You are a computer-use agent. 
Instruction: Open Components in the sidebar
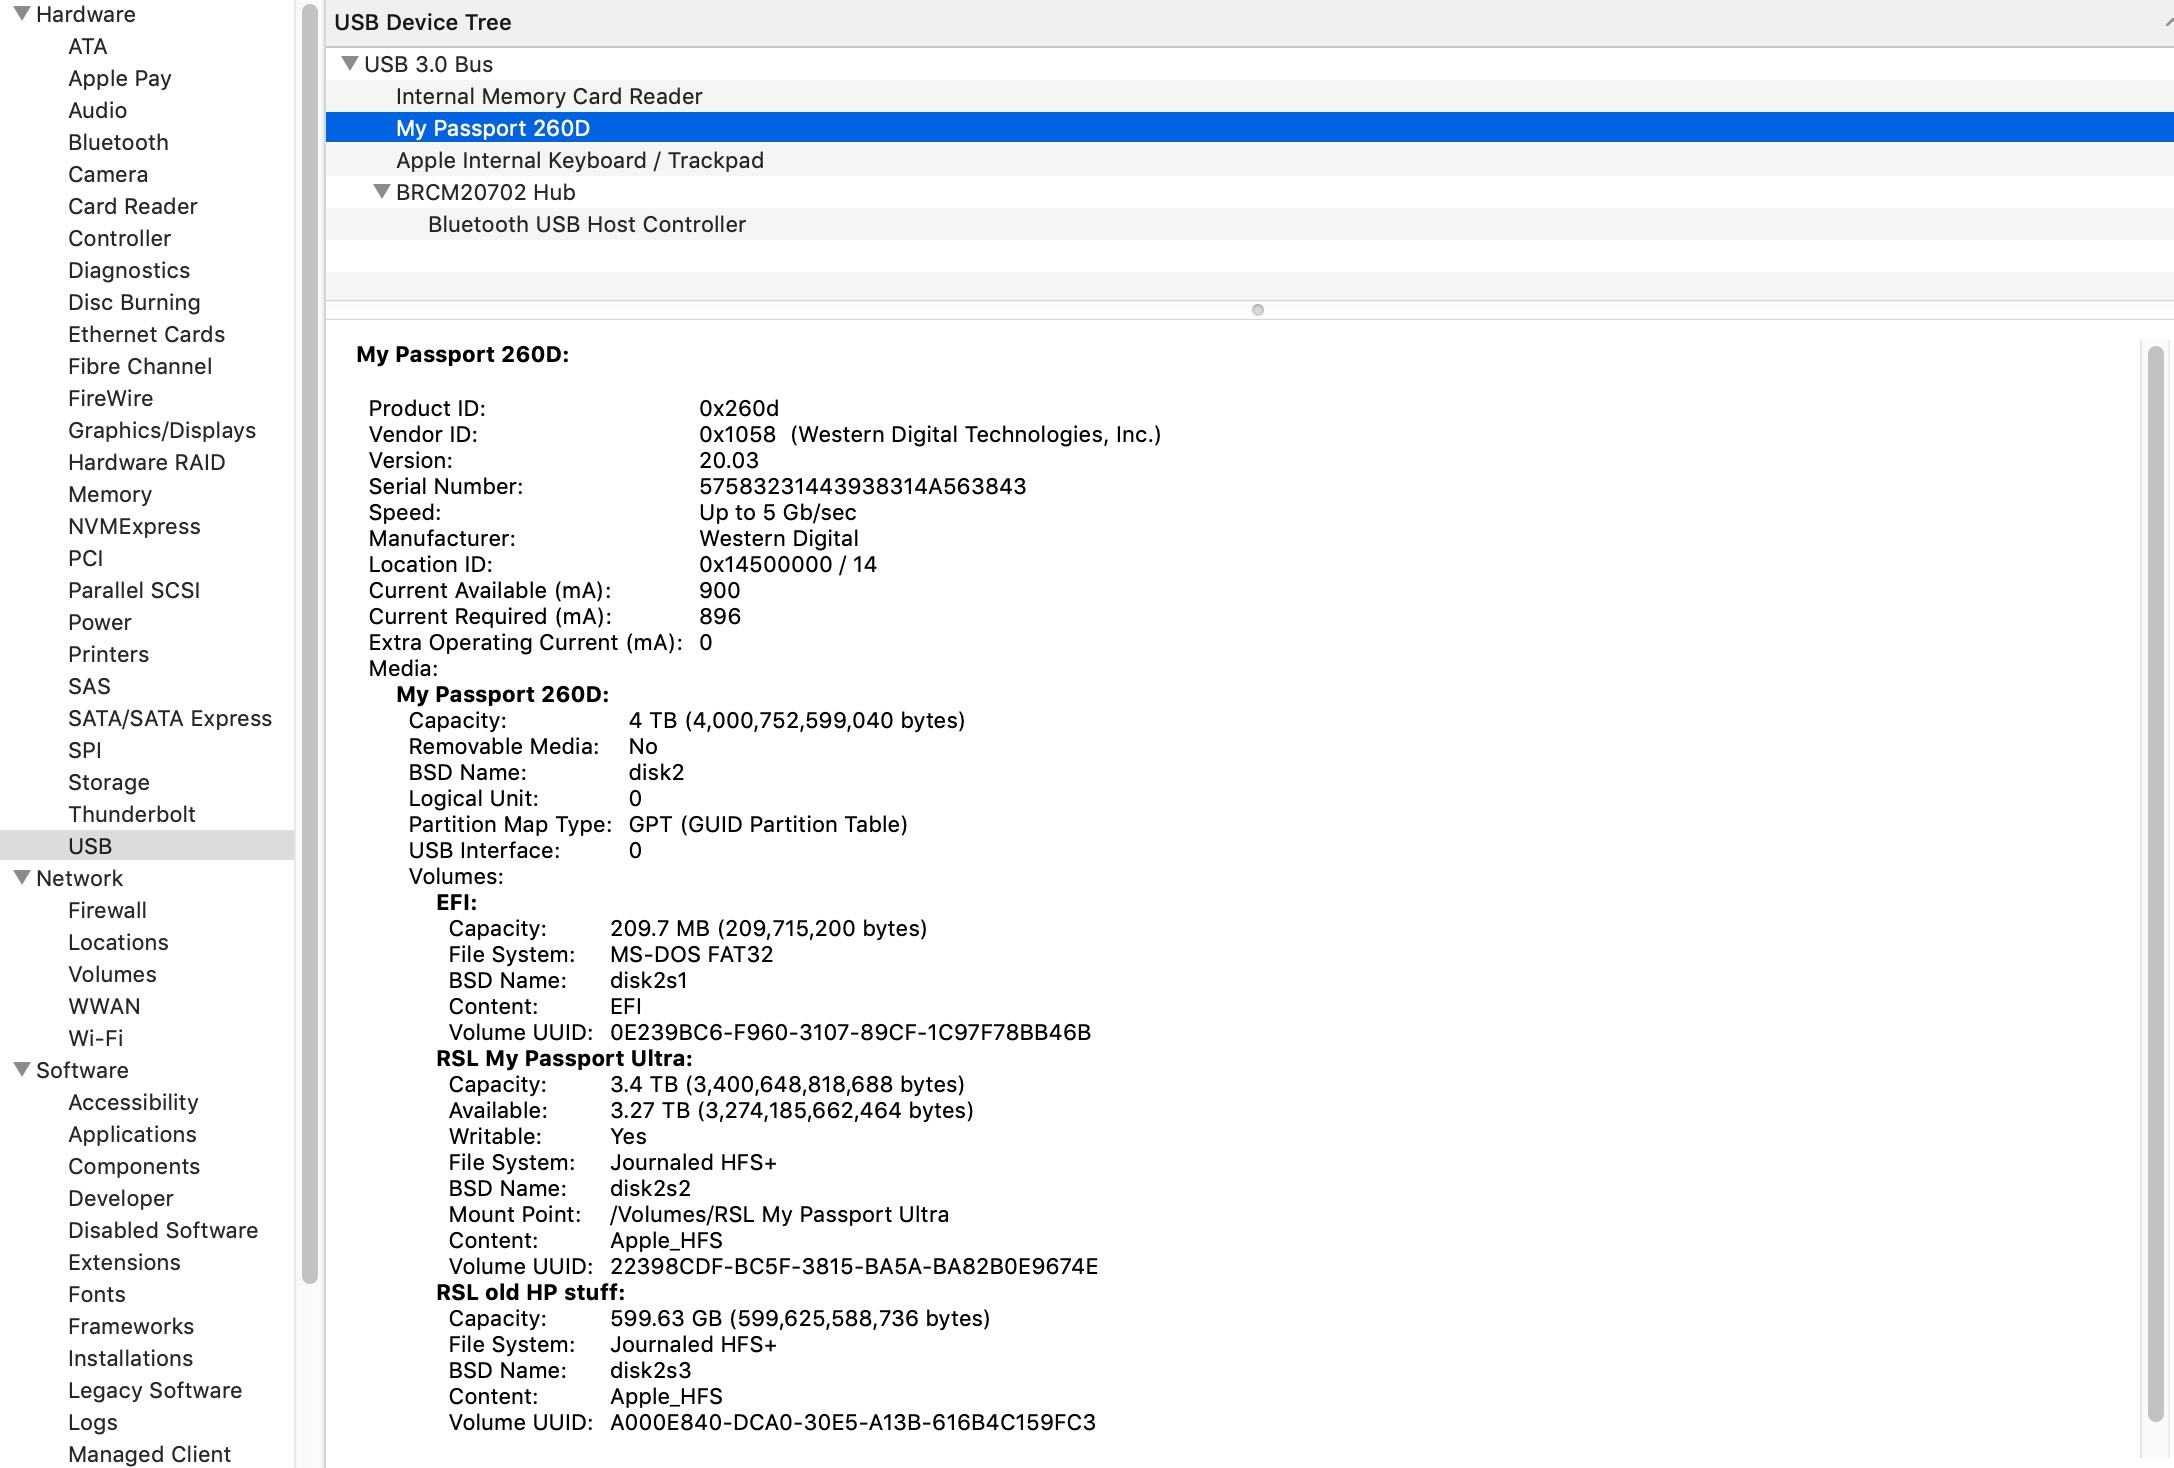pyautogui.click(x=134, y=1166)
